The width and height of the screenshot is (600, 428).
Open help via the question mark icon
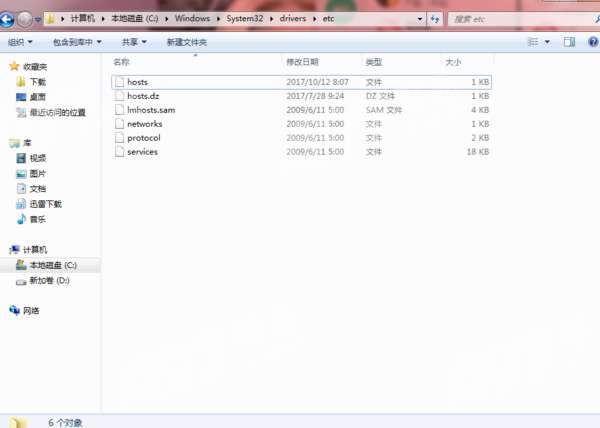(x=593, y=42)
